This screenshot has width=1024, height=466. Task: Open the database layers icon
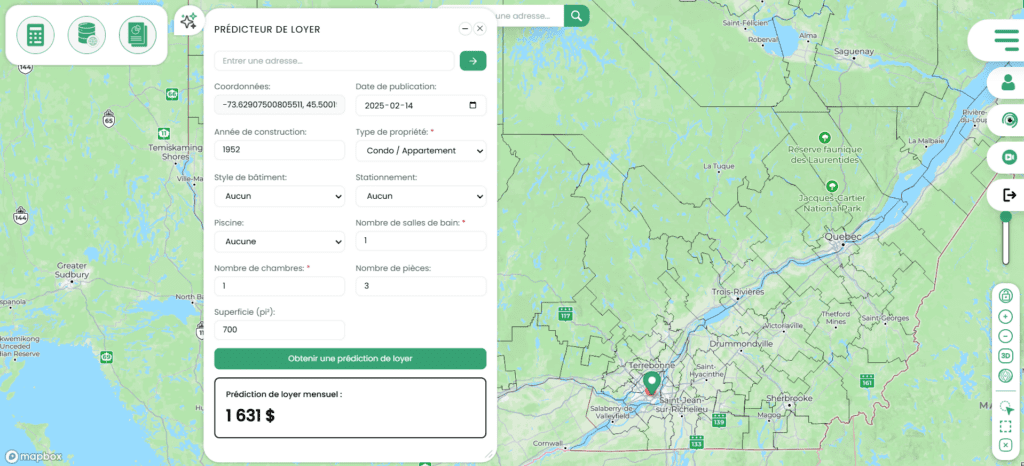[87, 35]
